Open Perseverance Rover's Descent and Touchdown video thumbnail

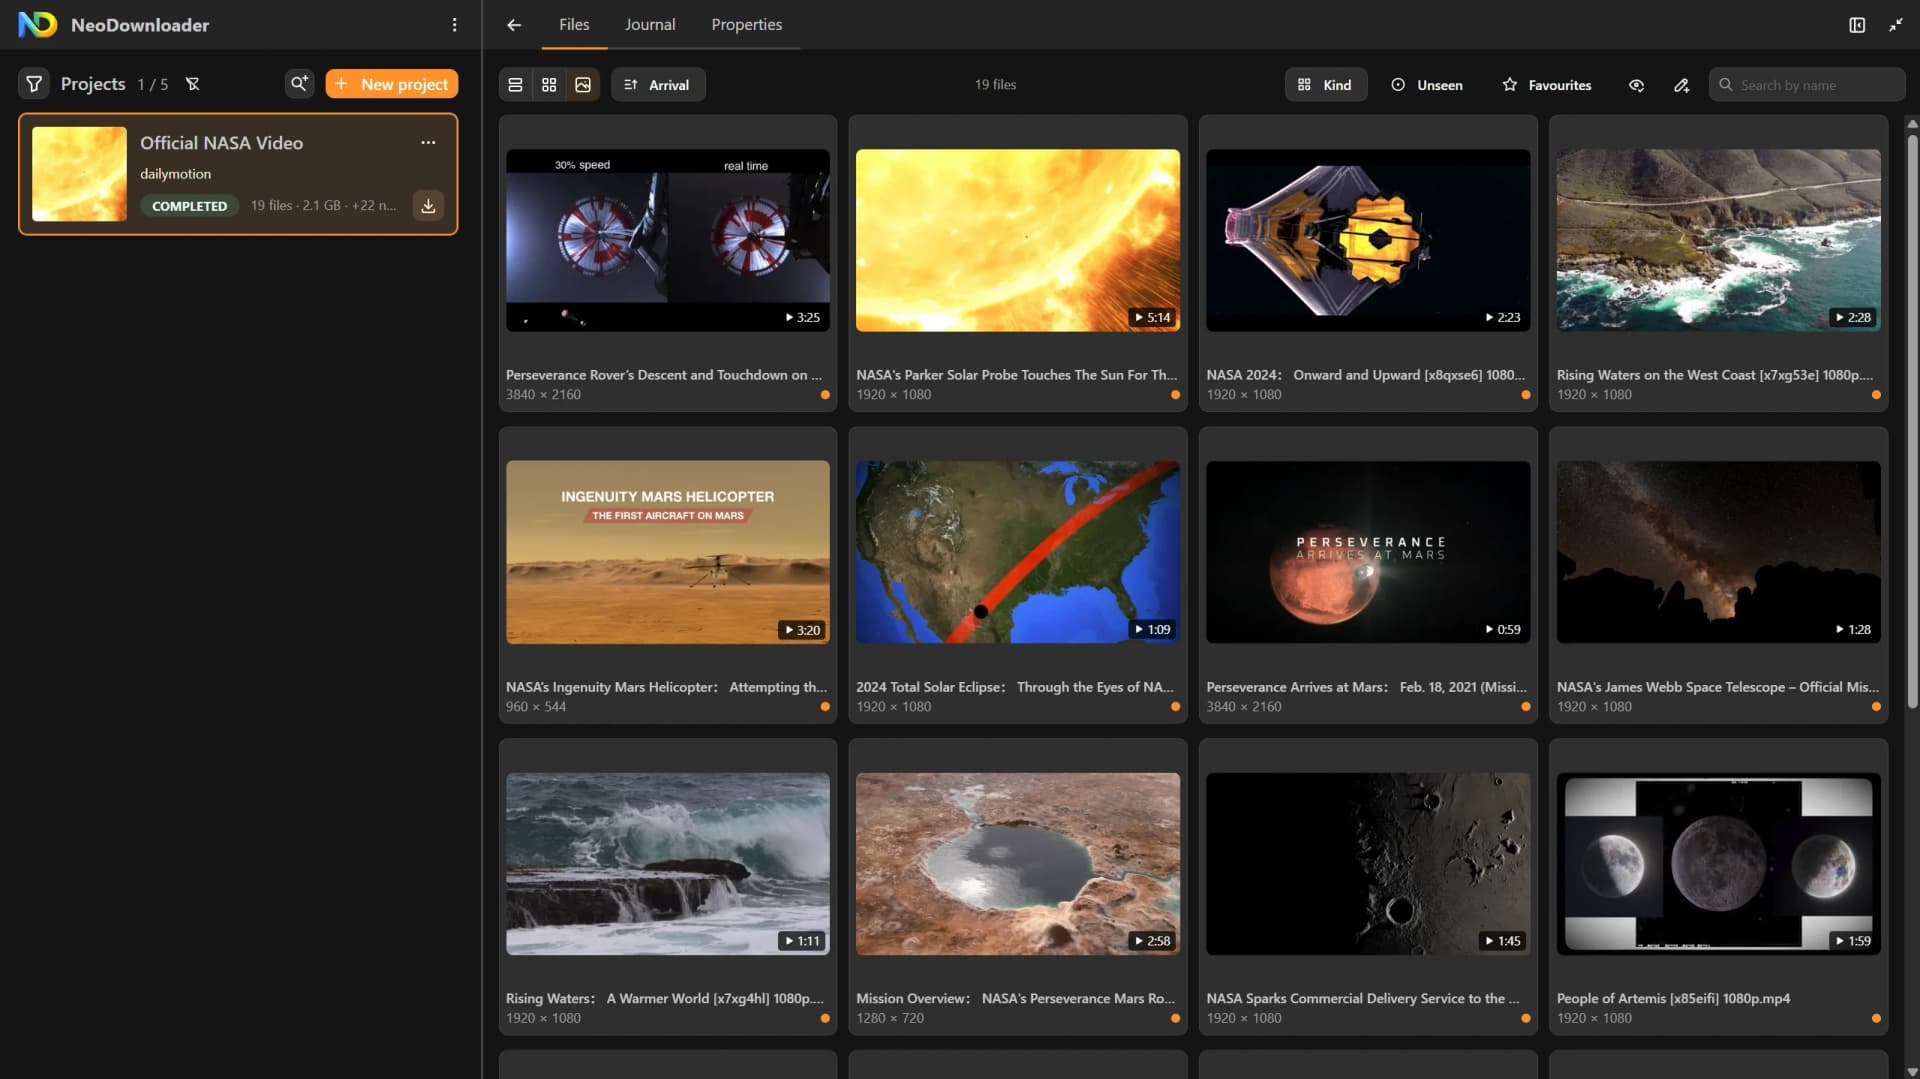(668, 240)
